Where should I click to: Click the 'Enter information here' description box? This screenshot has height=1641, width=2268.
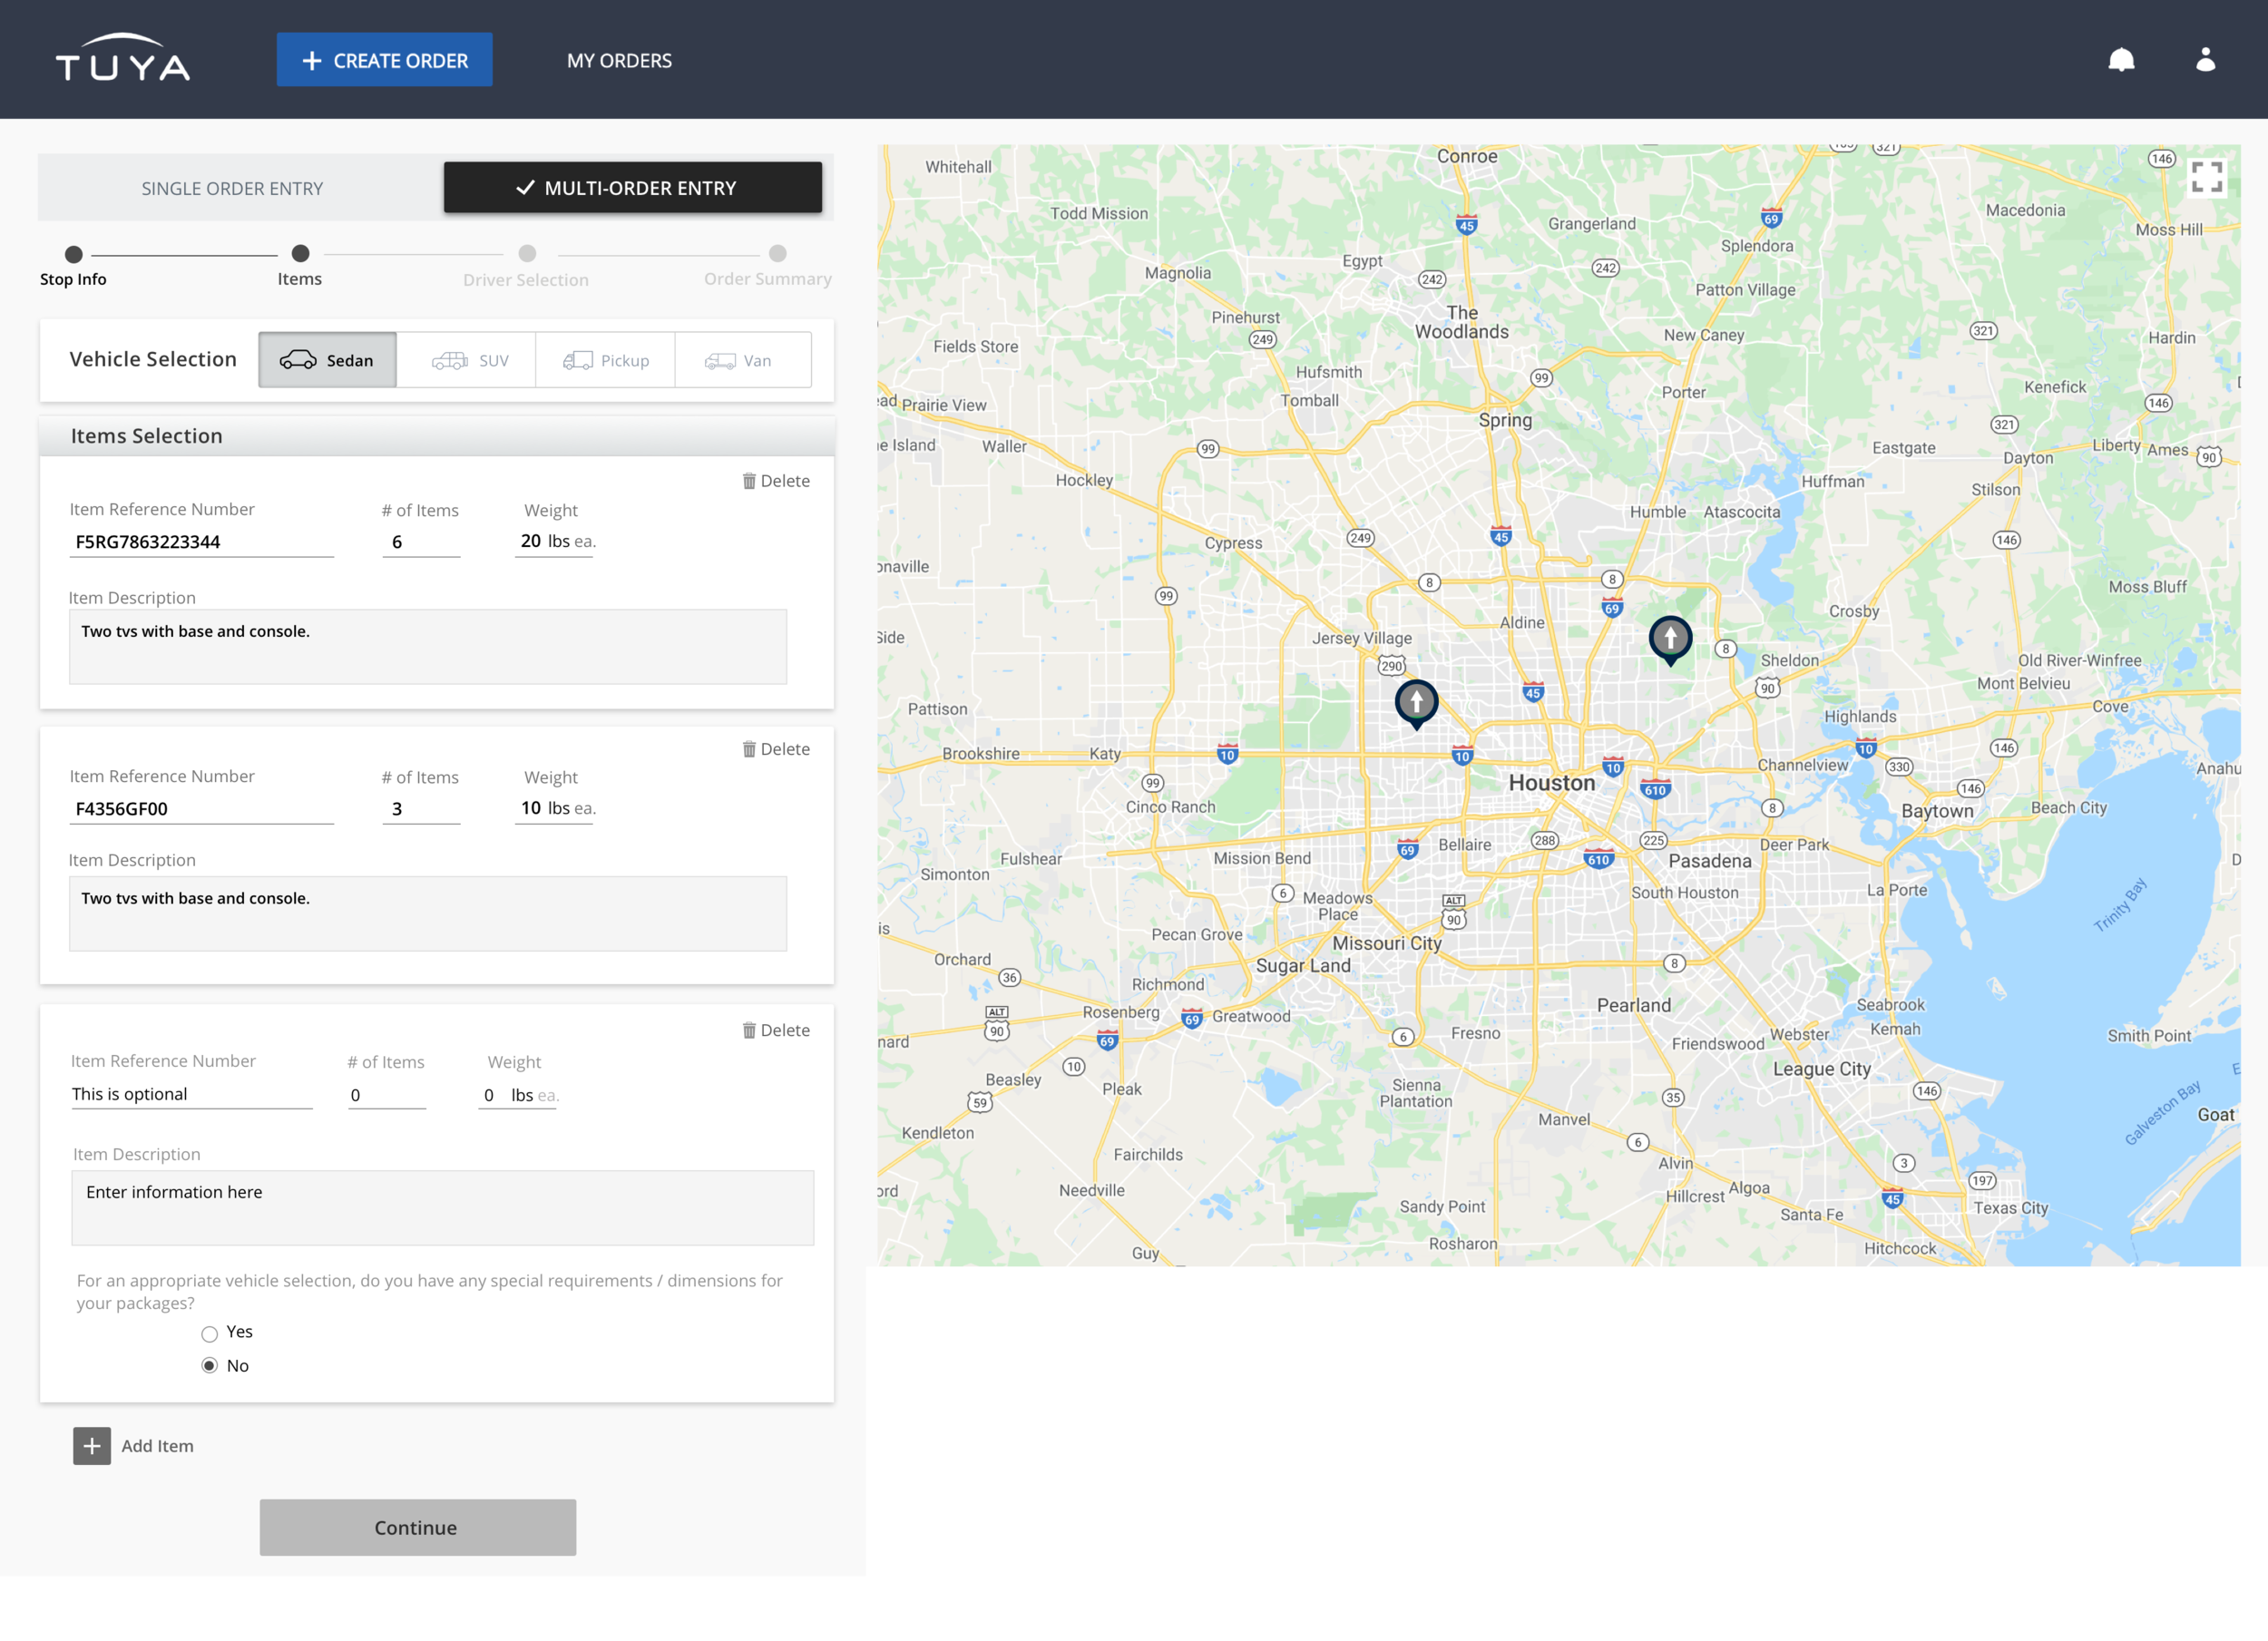tap(443, 1208)
